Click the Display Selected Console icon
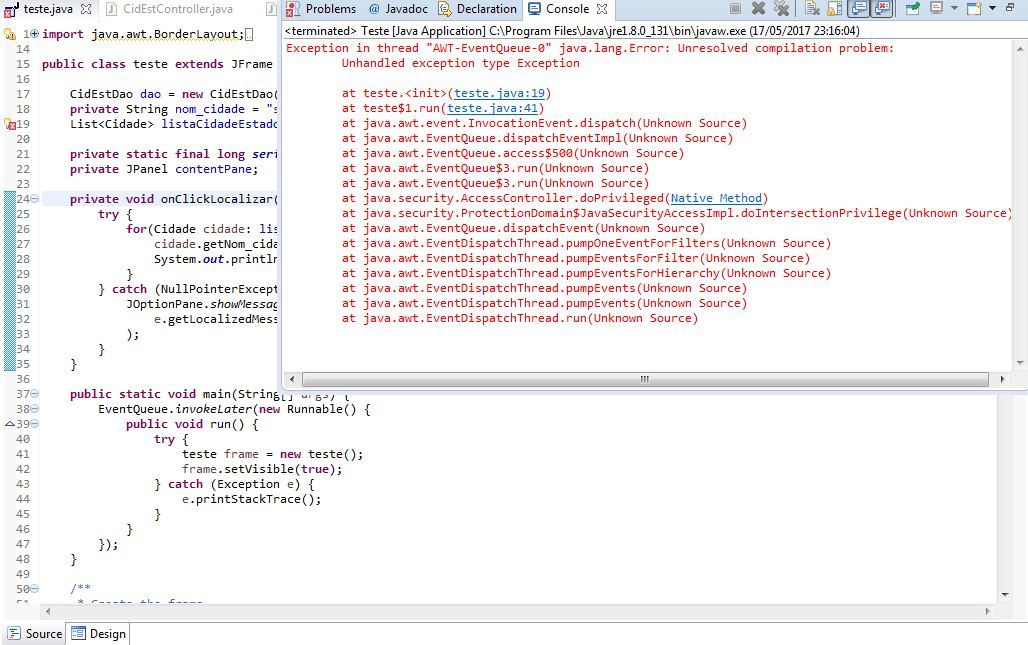Screen dimensions: 1028x645 (x=936, y=9)
